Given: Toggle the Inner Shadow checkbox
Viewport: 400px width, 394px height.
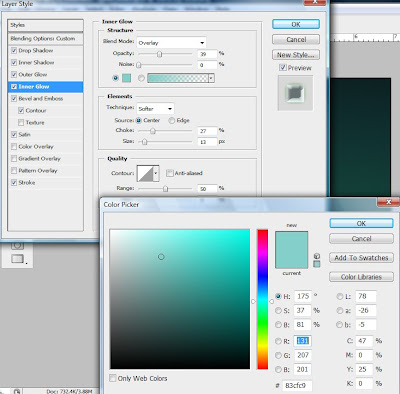Looking at the screenshot, I should [14, 63].
